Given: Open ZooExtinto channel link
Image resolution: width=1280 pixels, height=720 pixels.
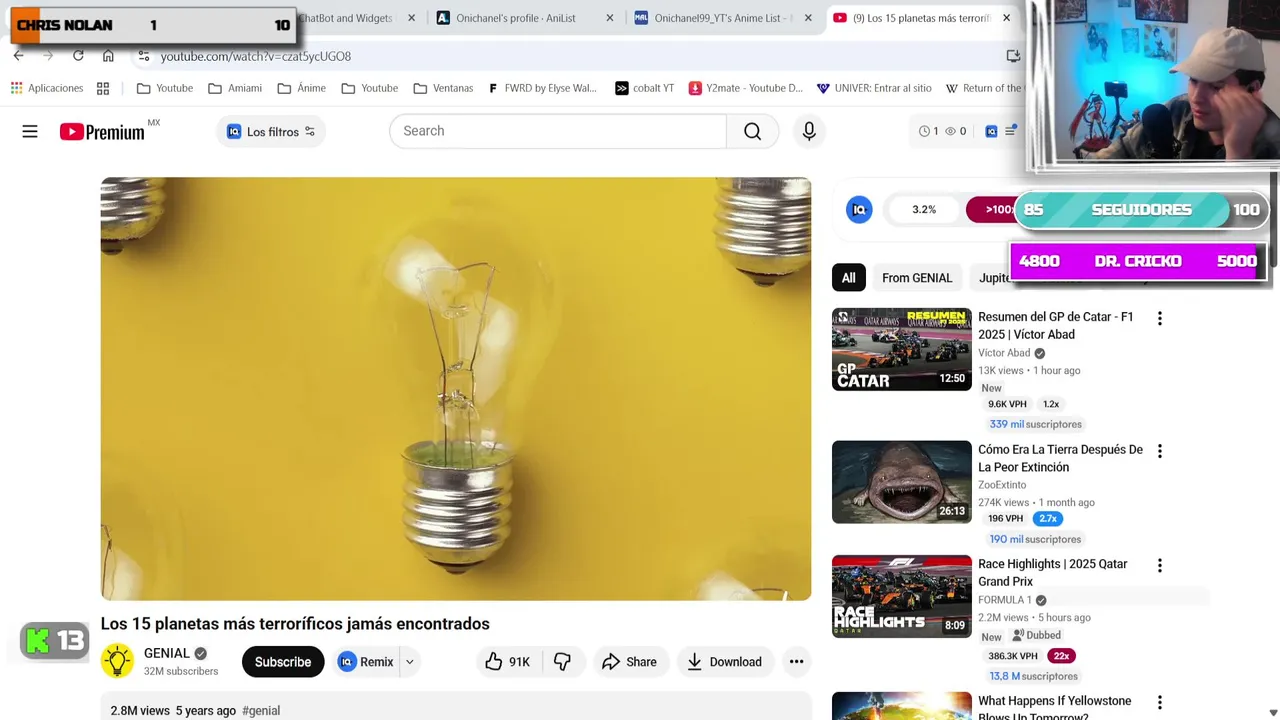Looking at the screenshot, I should coord(1002,485).
